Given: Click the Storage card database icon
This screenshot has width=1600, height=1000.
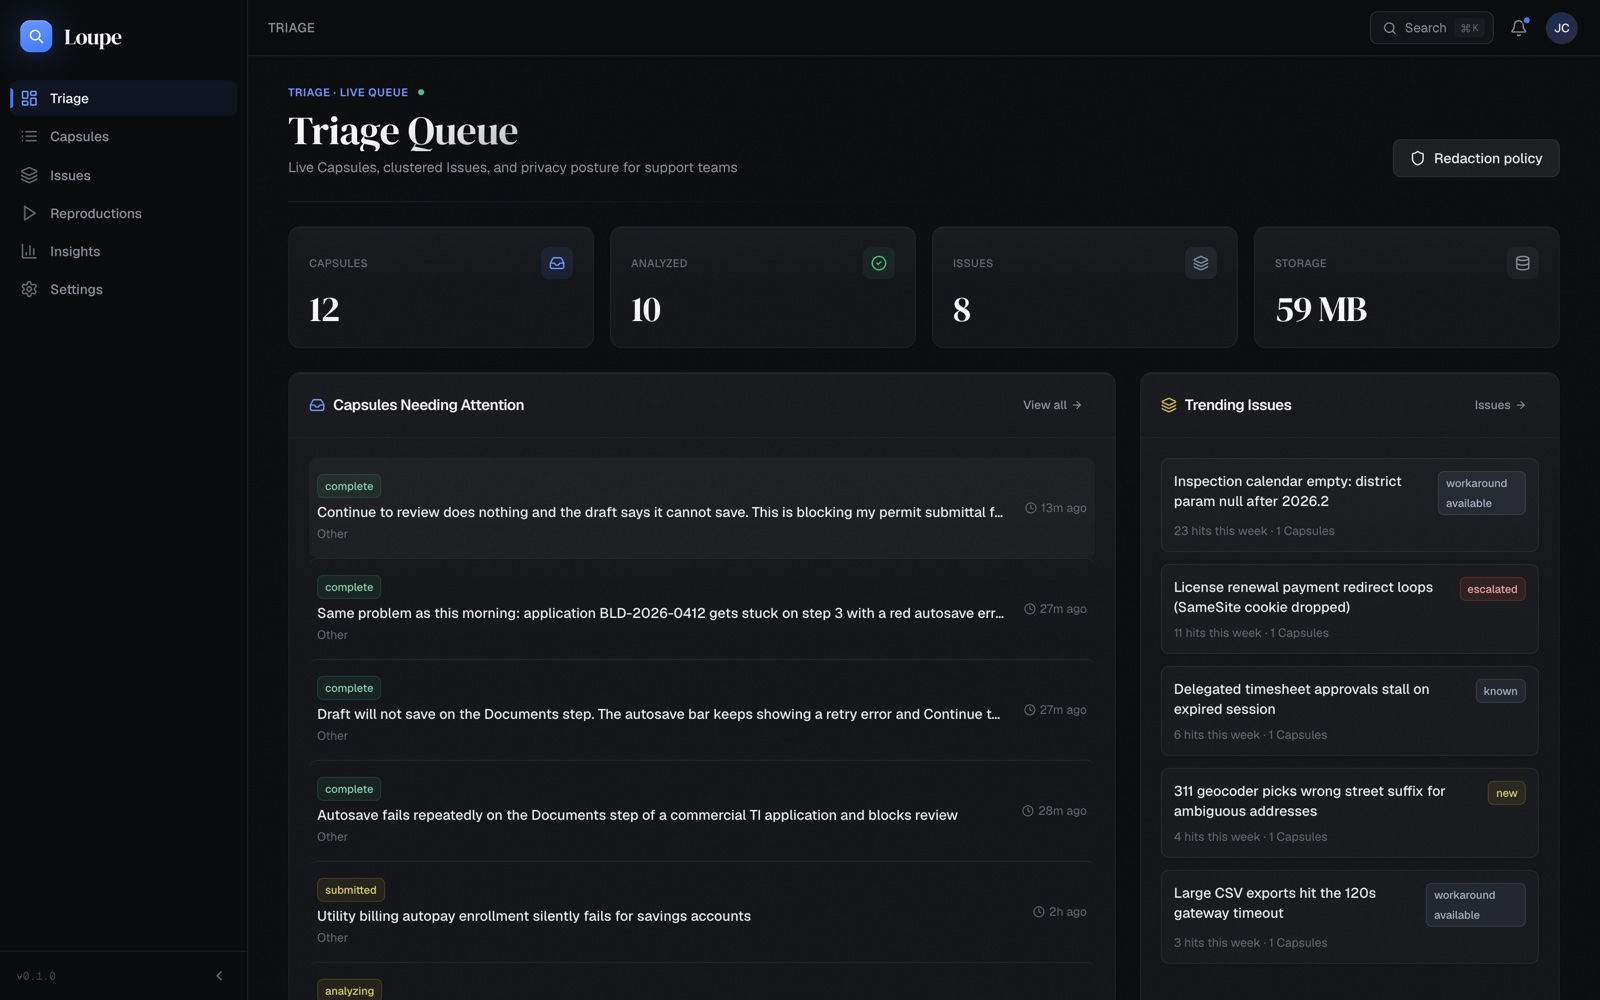Looking at the screenshot, I should point(1523,263).
